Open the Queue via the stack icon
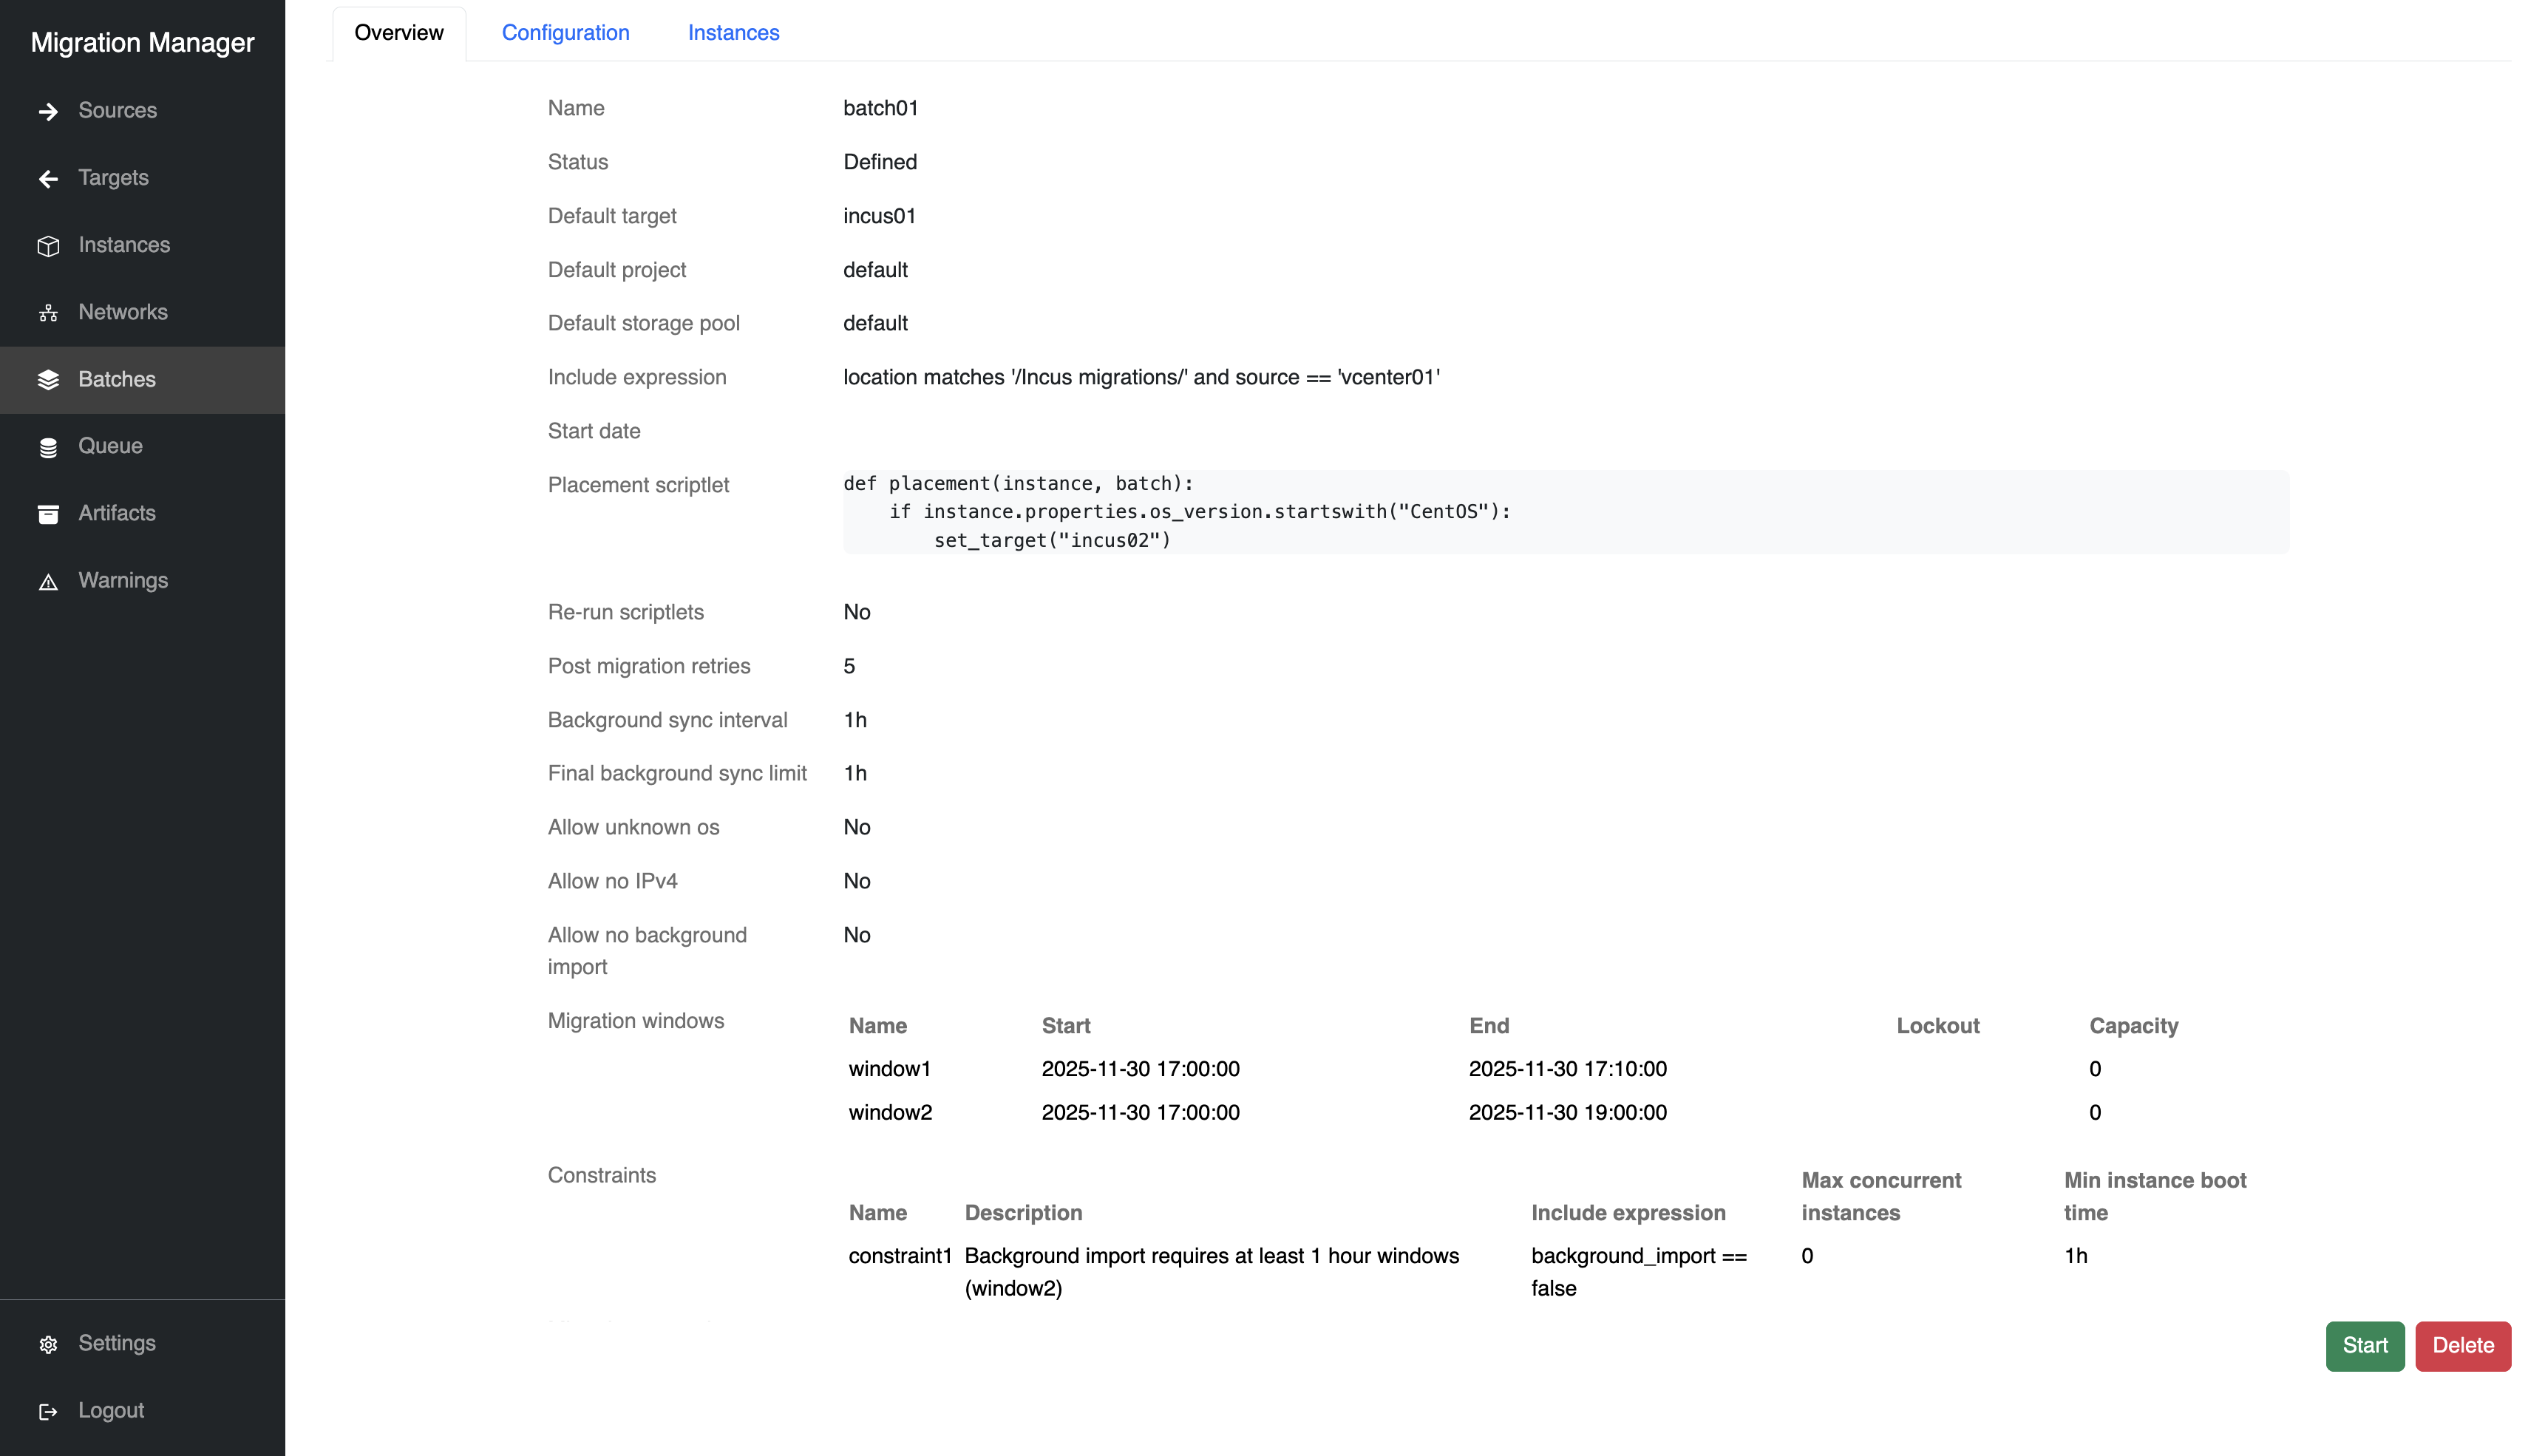The image size is (2528, 1456). point(48,447)
